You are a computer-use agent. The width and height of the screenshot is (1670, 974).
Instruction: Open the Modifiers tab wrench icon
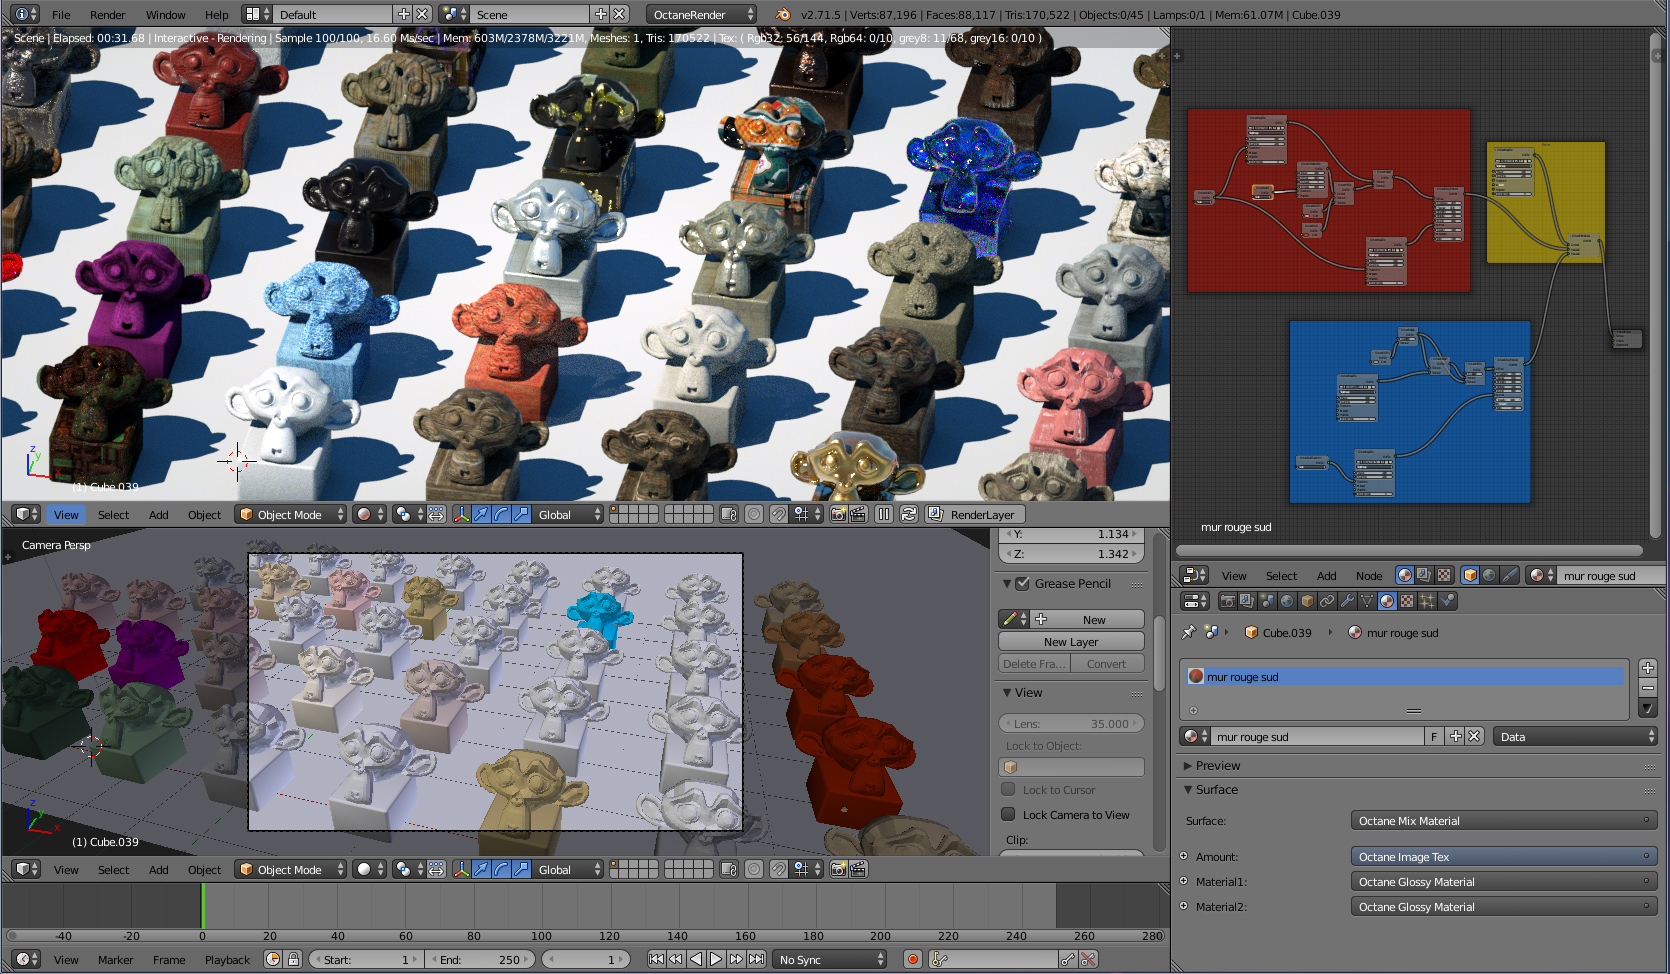(1347, 601)
